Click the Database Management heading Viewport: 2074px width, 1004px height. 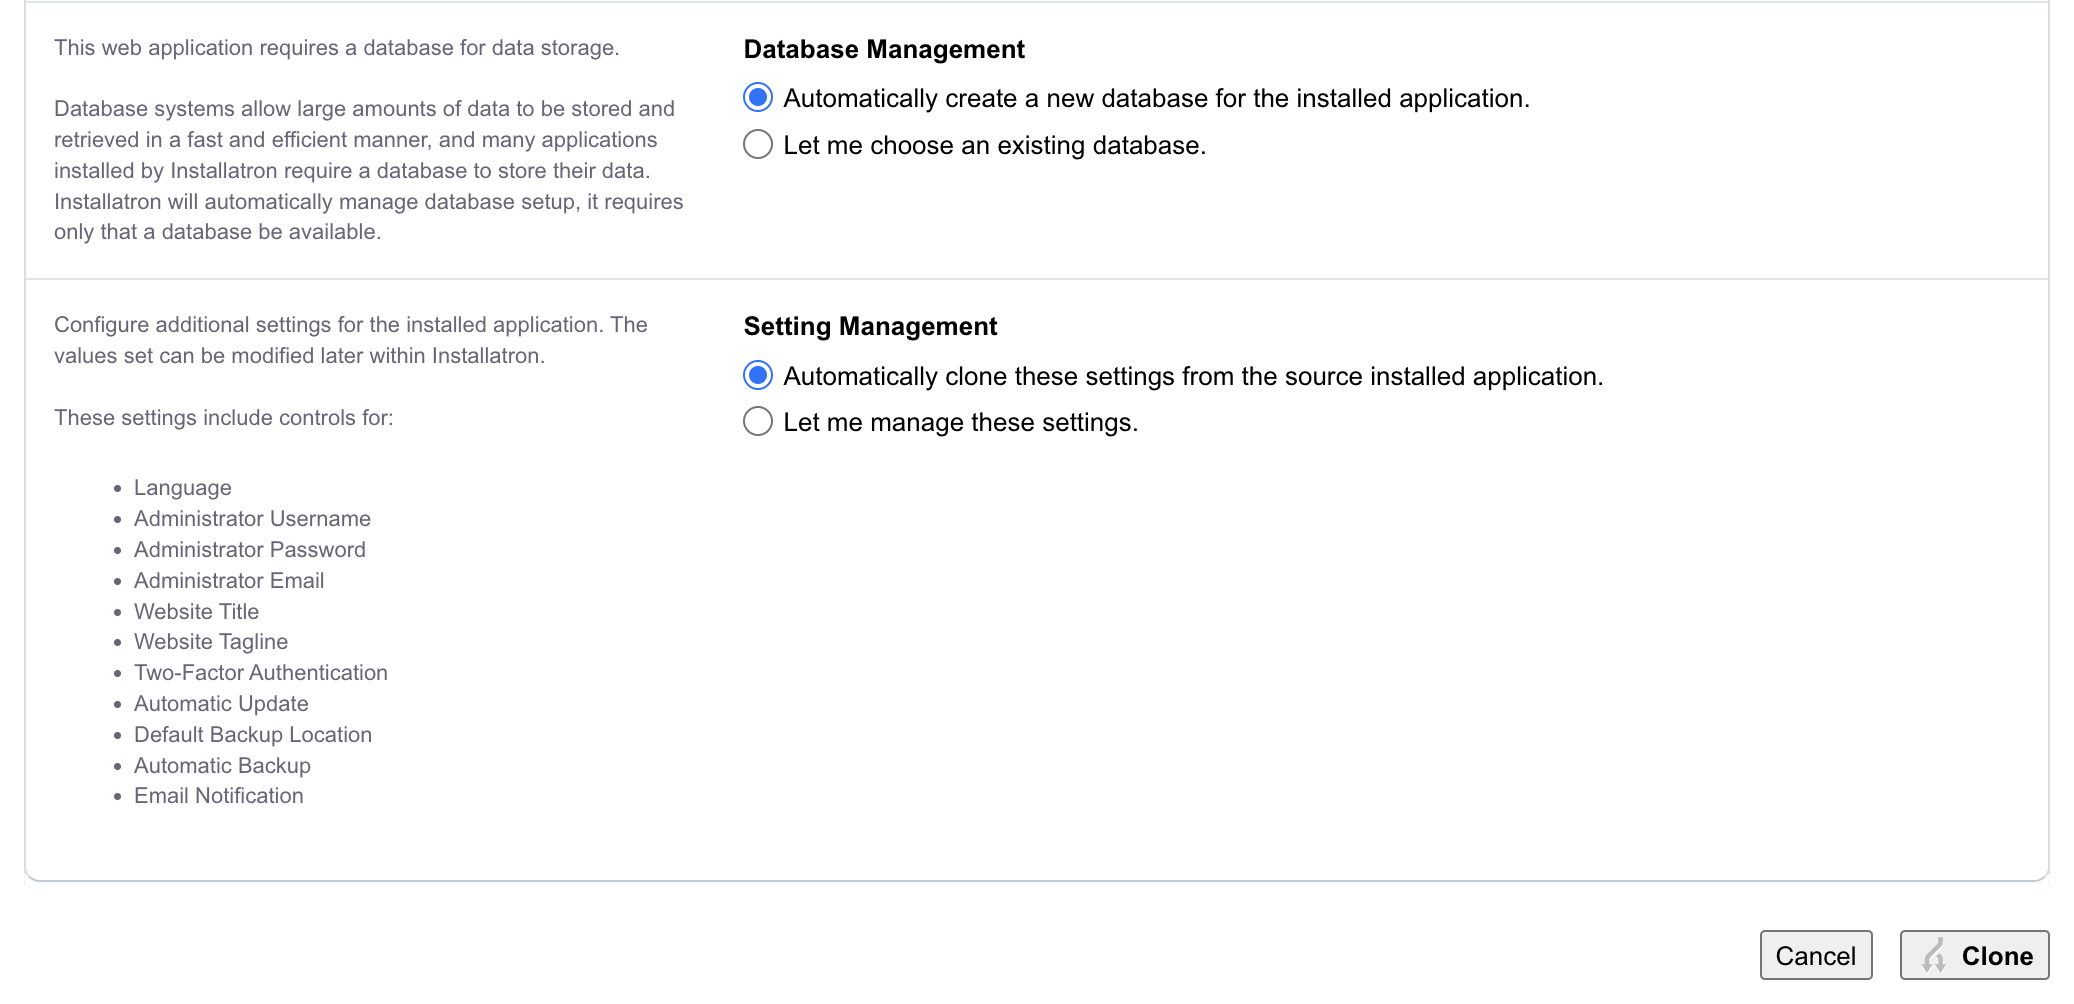tap(883, 48)
